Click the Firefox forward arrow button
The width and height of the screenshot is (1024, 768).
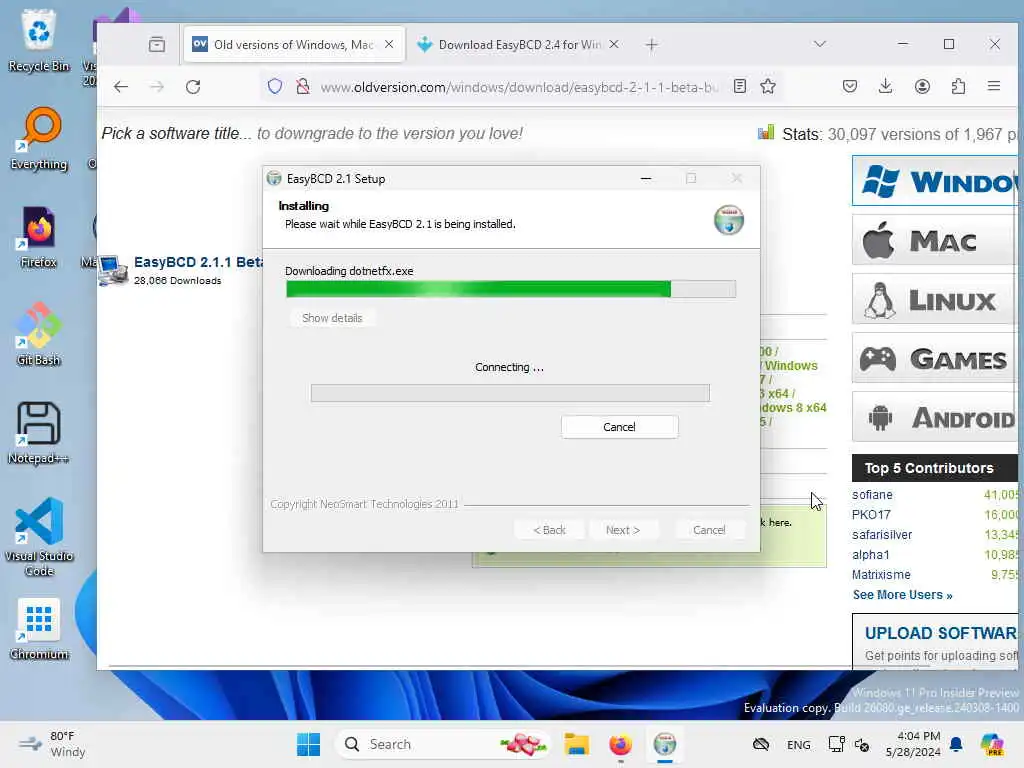157,87
